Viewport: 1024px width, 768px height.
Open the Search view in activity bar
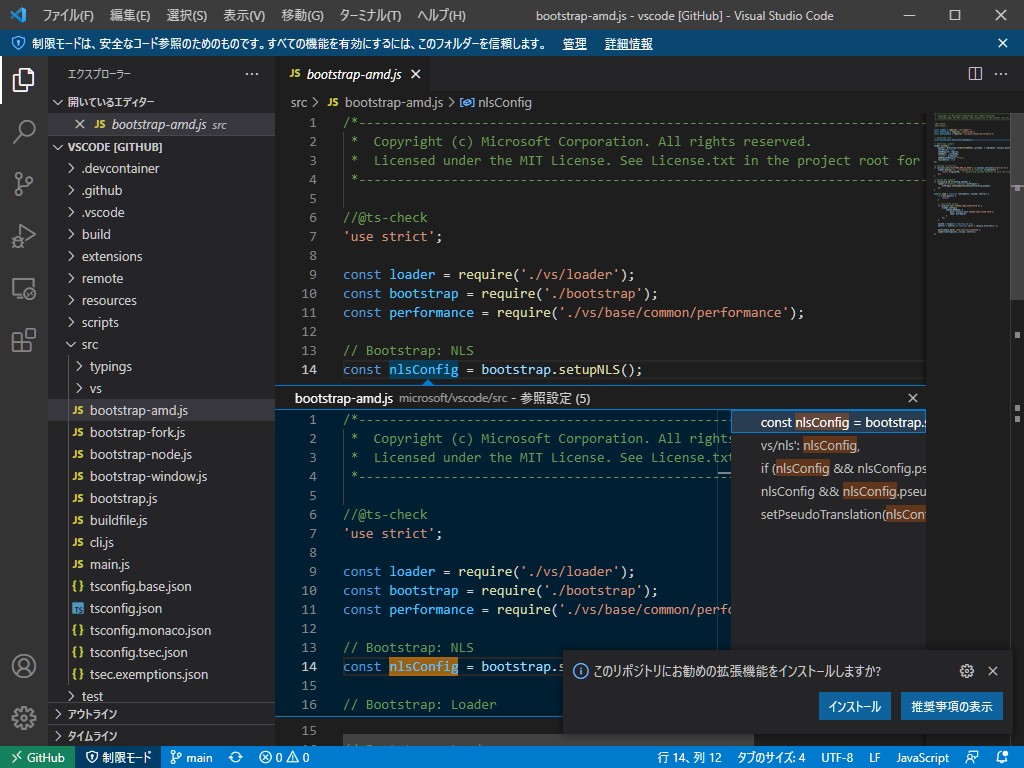(x=24, y=132)
